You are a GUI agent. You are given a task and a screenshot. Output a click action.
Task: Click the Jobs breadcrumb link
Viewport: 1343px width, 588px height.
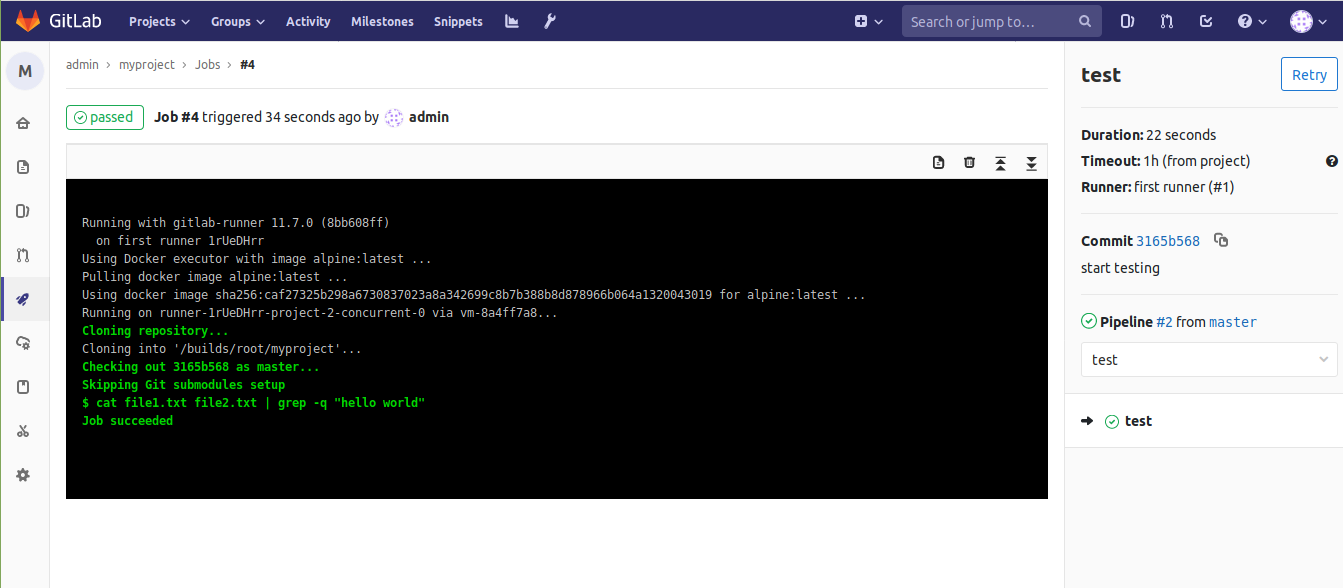pos(207,65)
